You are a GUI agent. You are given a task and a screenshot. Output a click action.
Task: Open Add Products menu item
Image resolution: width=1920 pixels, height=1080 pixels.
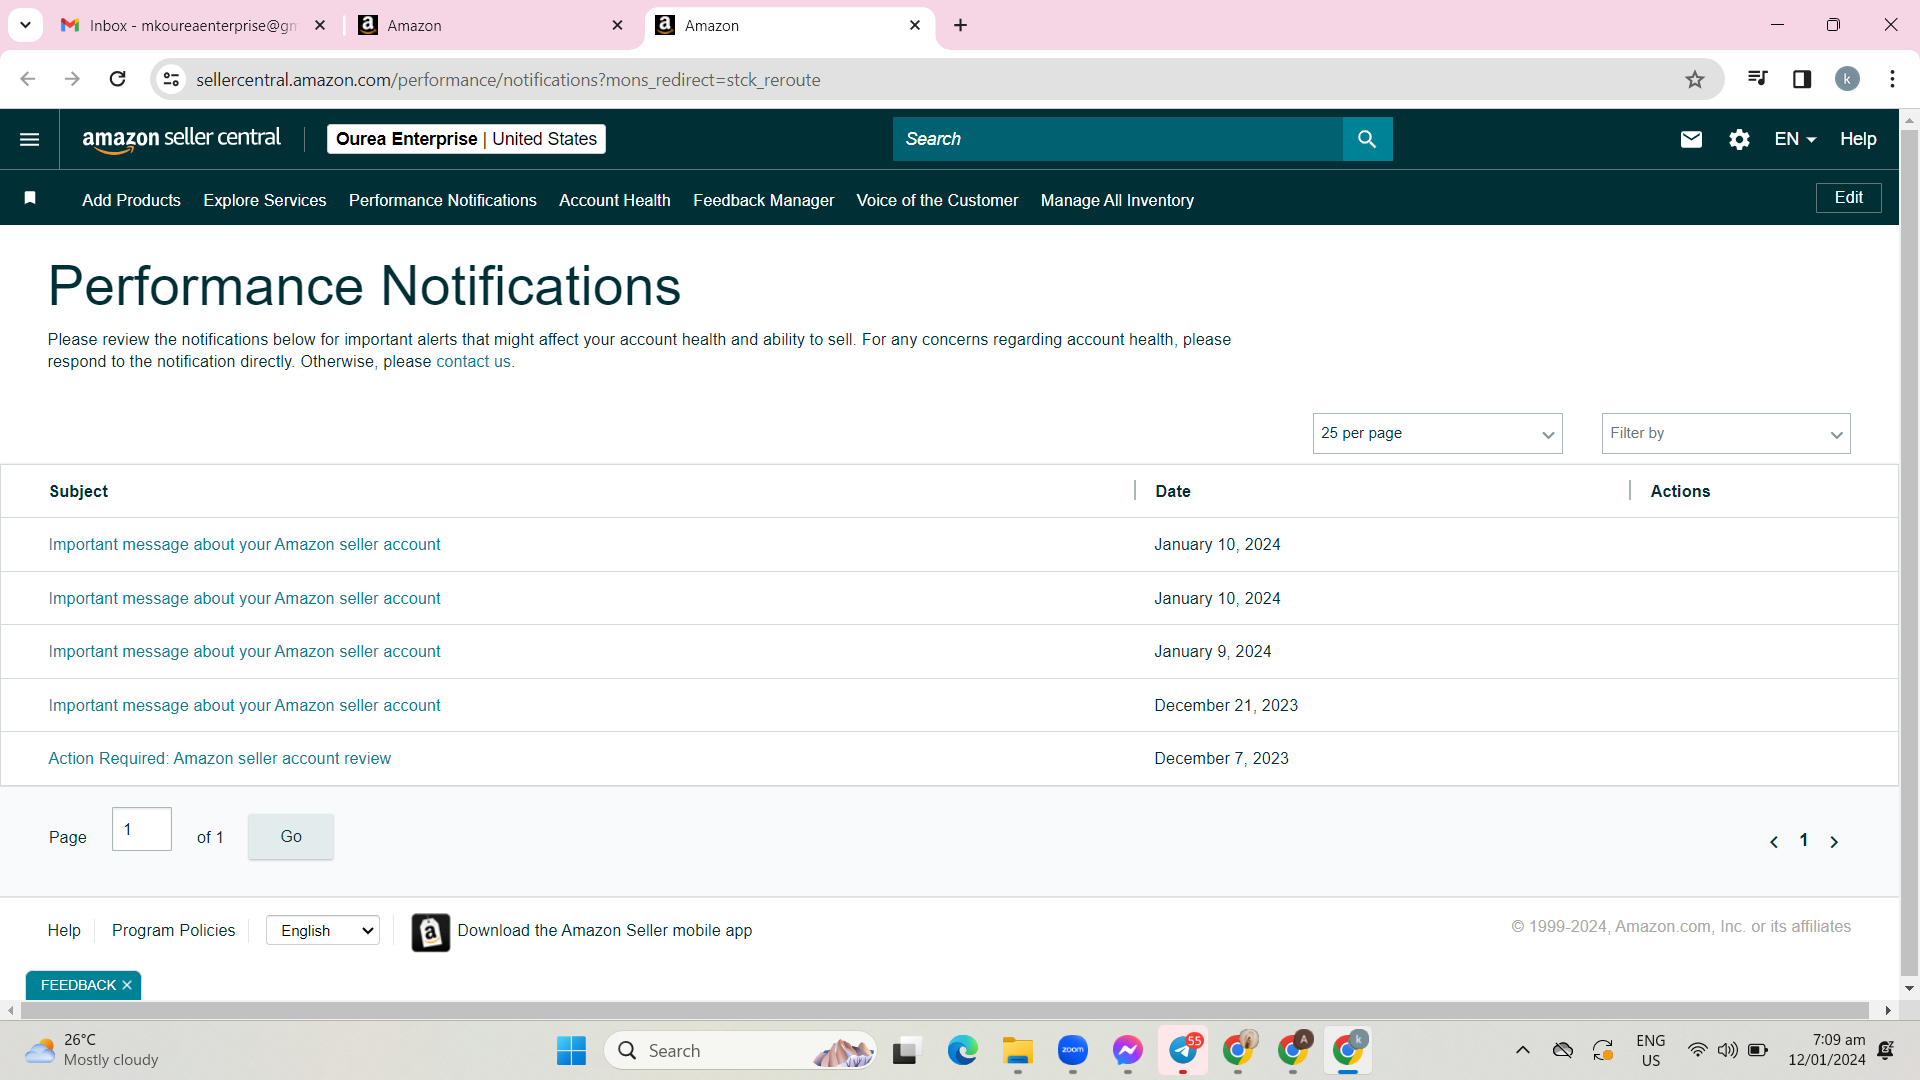(131, 200)
